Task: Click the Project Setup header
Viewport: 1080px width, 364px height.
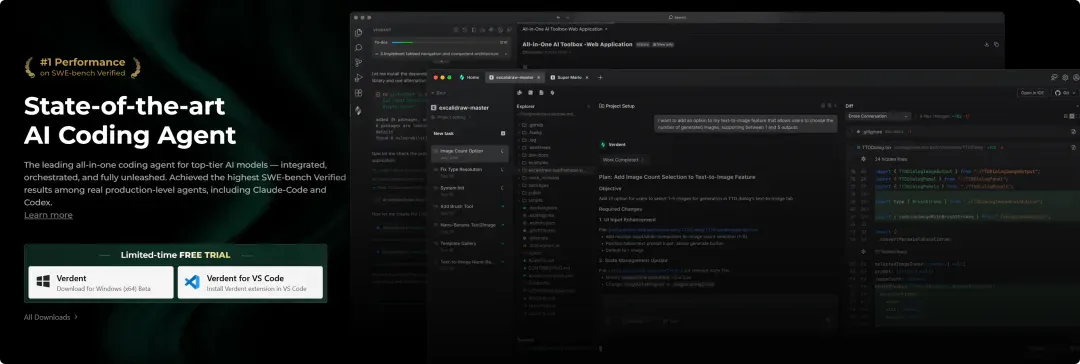Action: pos(616,106)
